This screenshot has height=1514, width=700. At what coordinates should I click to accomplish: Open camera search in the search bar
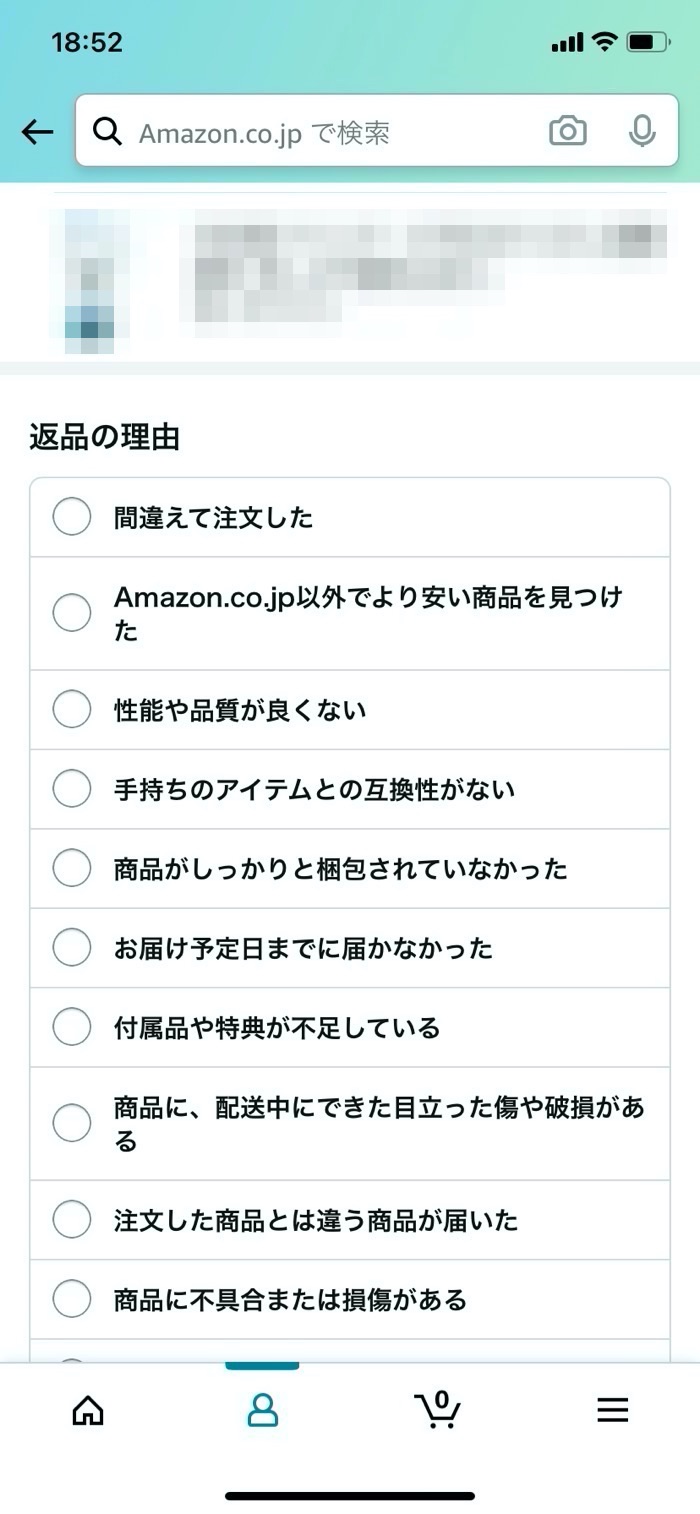[567, 131]
